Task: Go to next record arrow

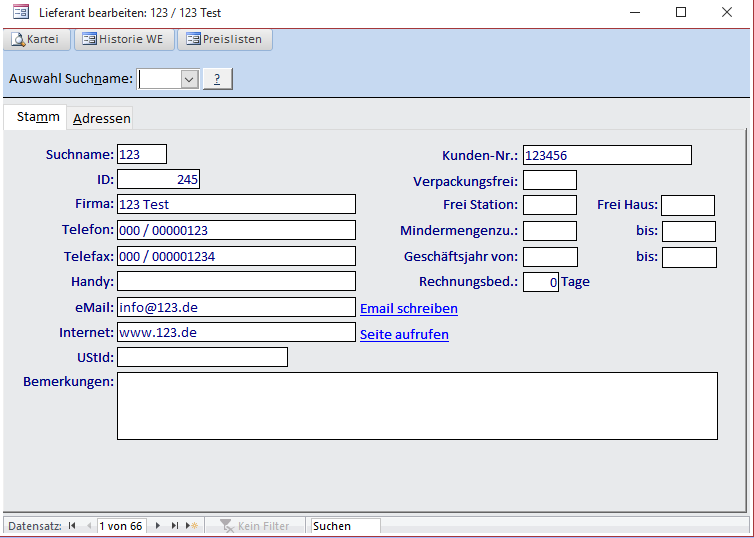Action: tap(157, 526)
